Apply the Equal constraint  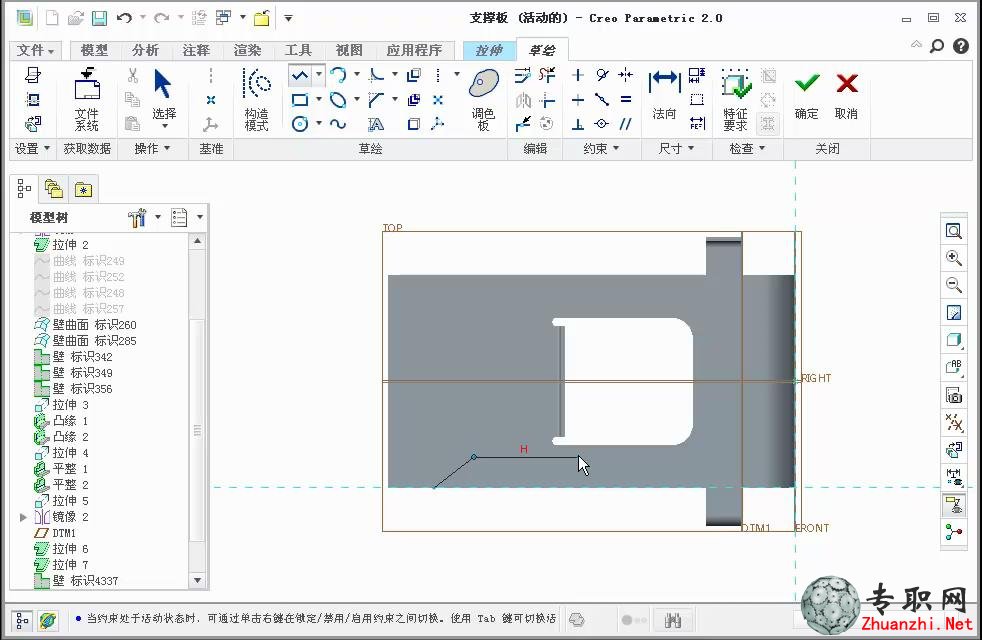pyautogui.click(x=626, y=100)
